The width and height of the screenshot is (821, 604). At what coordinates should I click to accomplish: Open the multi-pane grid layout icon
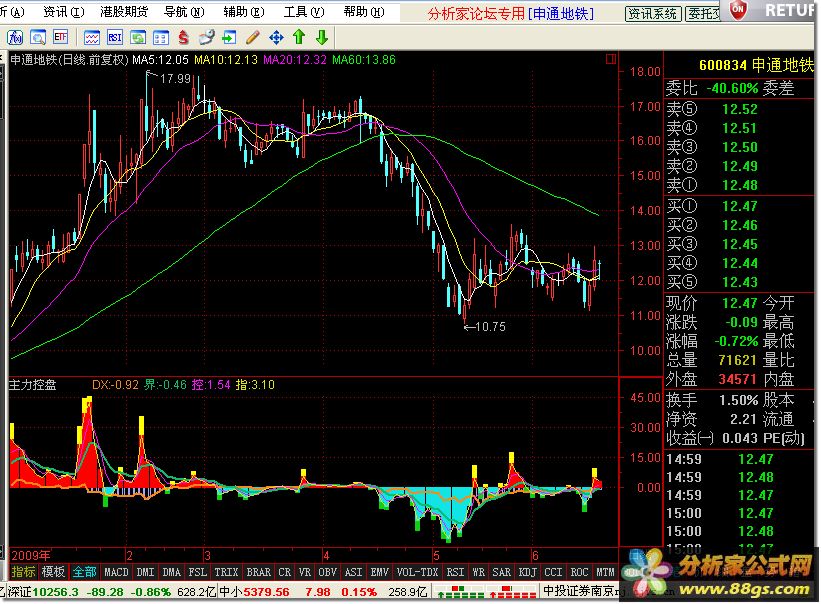pos(161,37)
